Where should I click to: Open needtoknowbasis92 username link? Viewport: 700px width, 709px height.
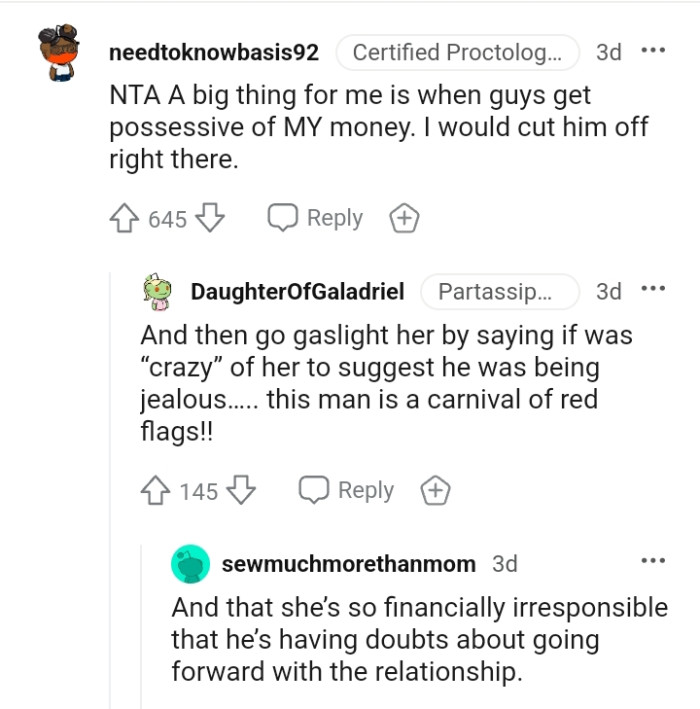tap(213, 53)
